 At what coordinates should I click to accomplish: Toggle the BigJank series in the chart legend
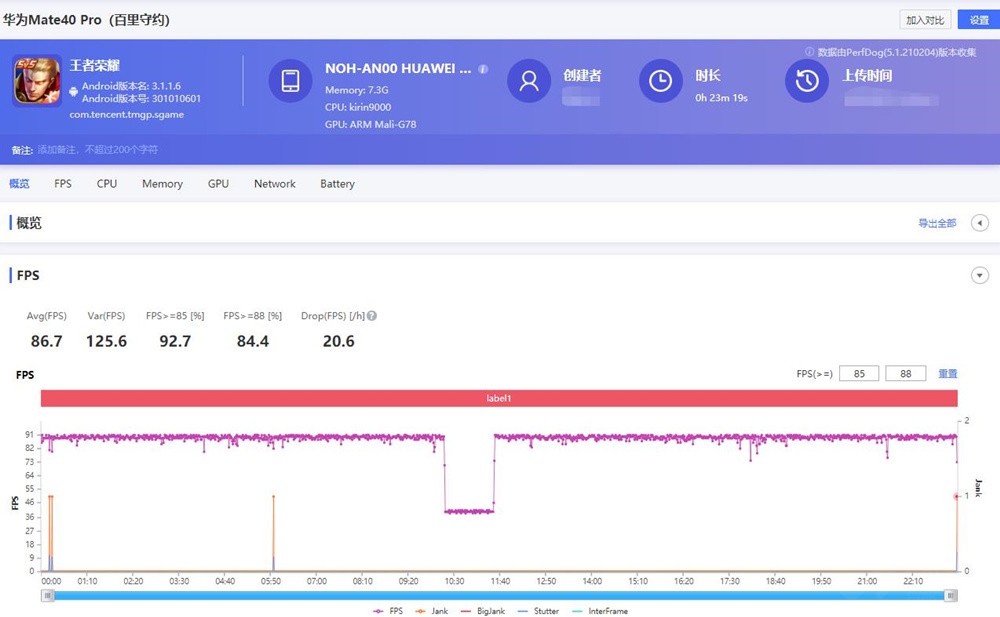coord(482,611)
